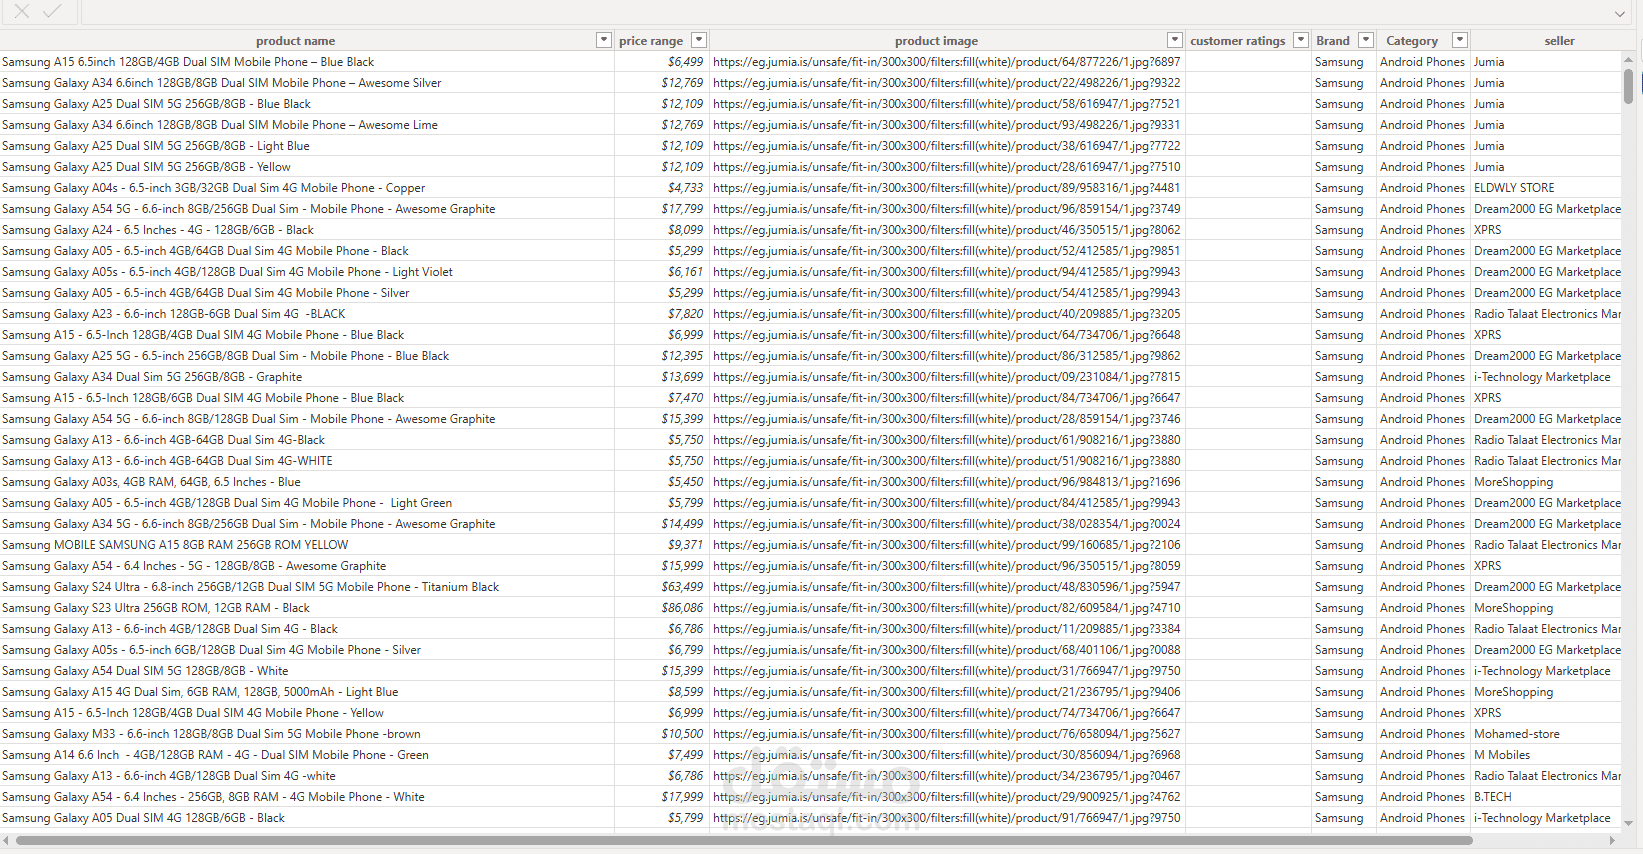Screen dimensions: 1643x854
Task: Select price cell $4,733
Action: point(685,188)
